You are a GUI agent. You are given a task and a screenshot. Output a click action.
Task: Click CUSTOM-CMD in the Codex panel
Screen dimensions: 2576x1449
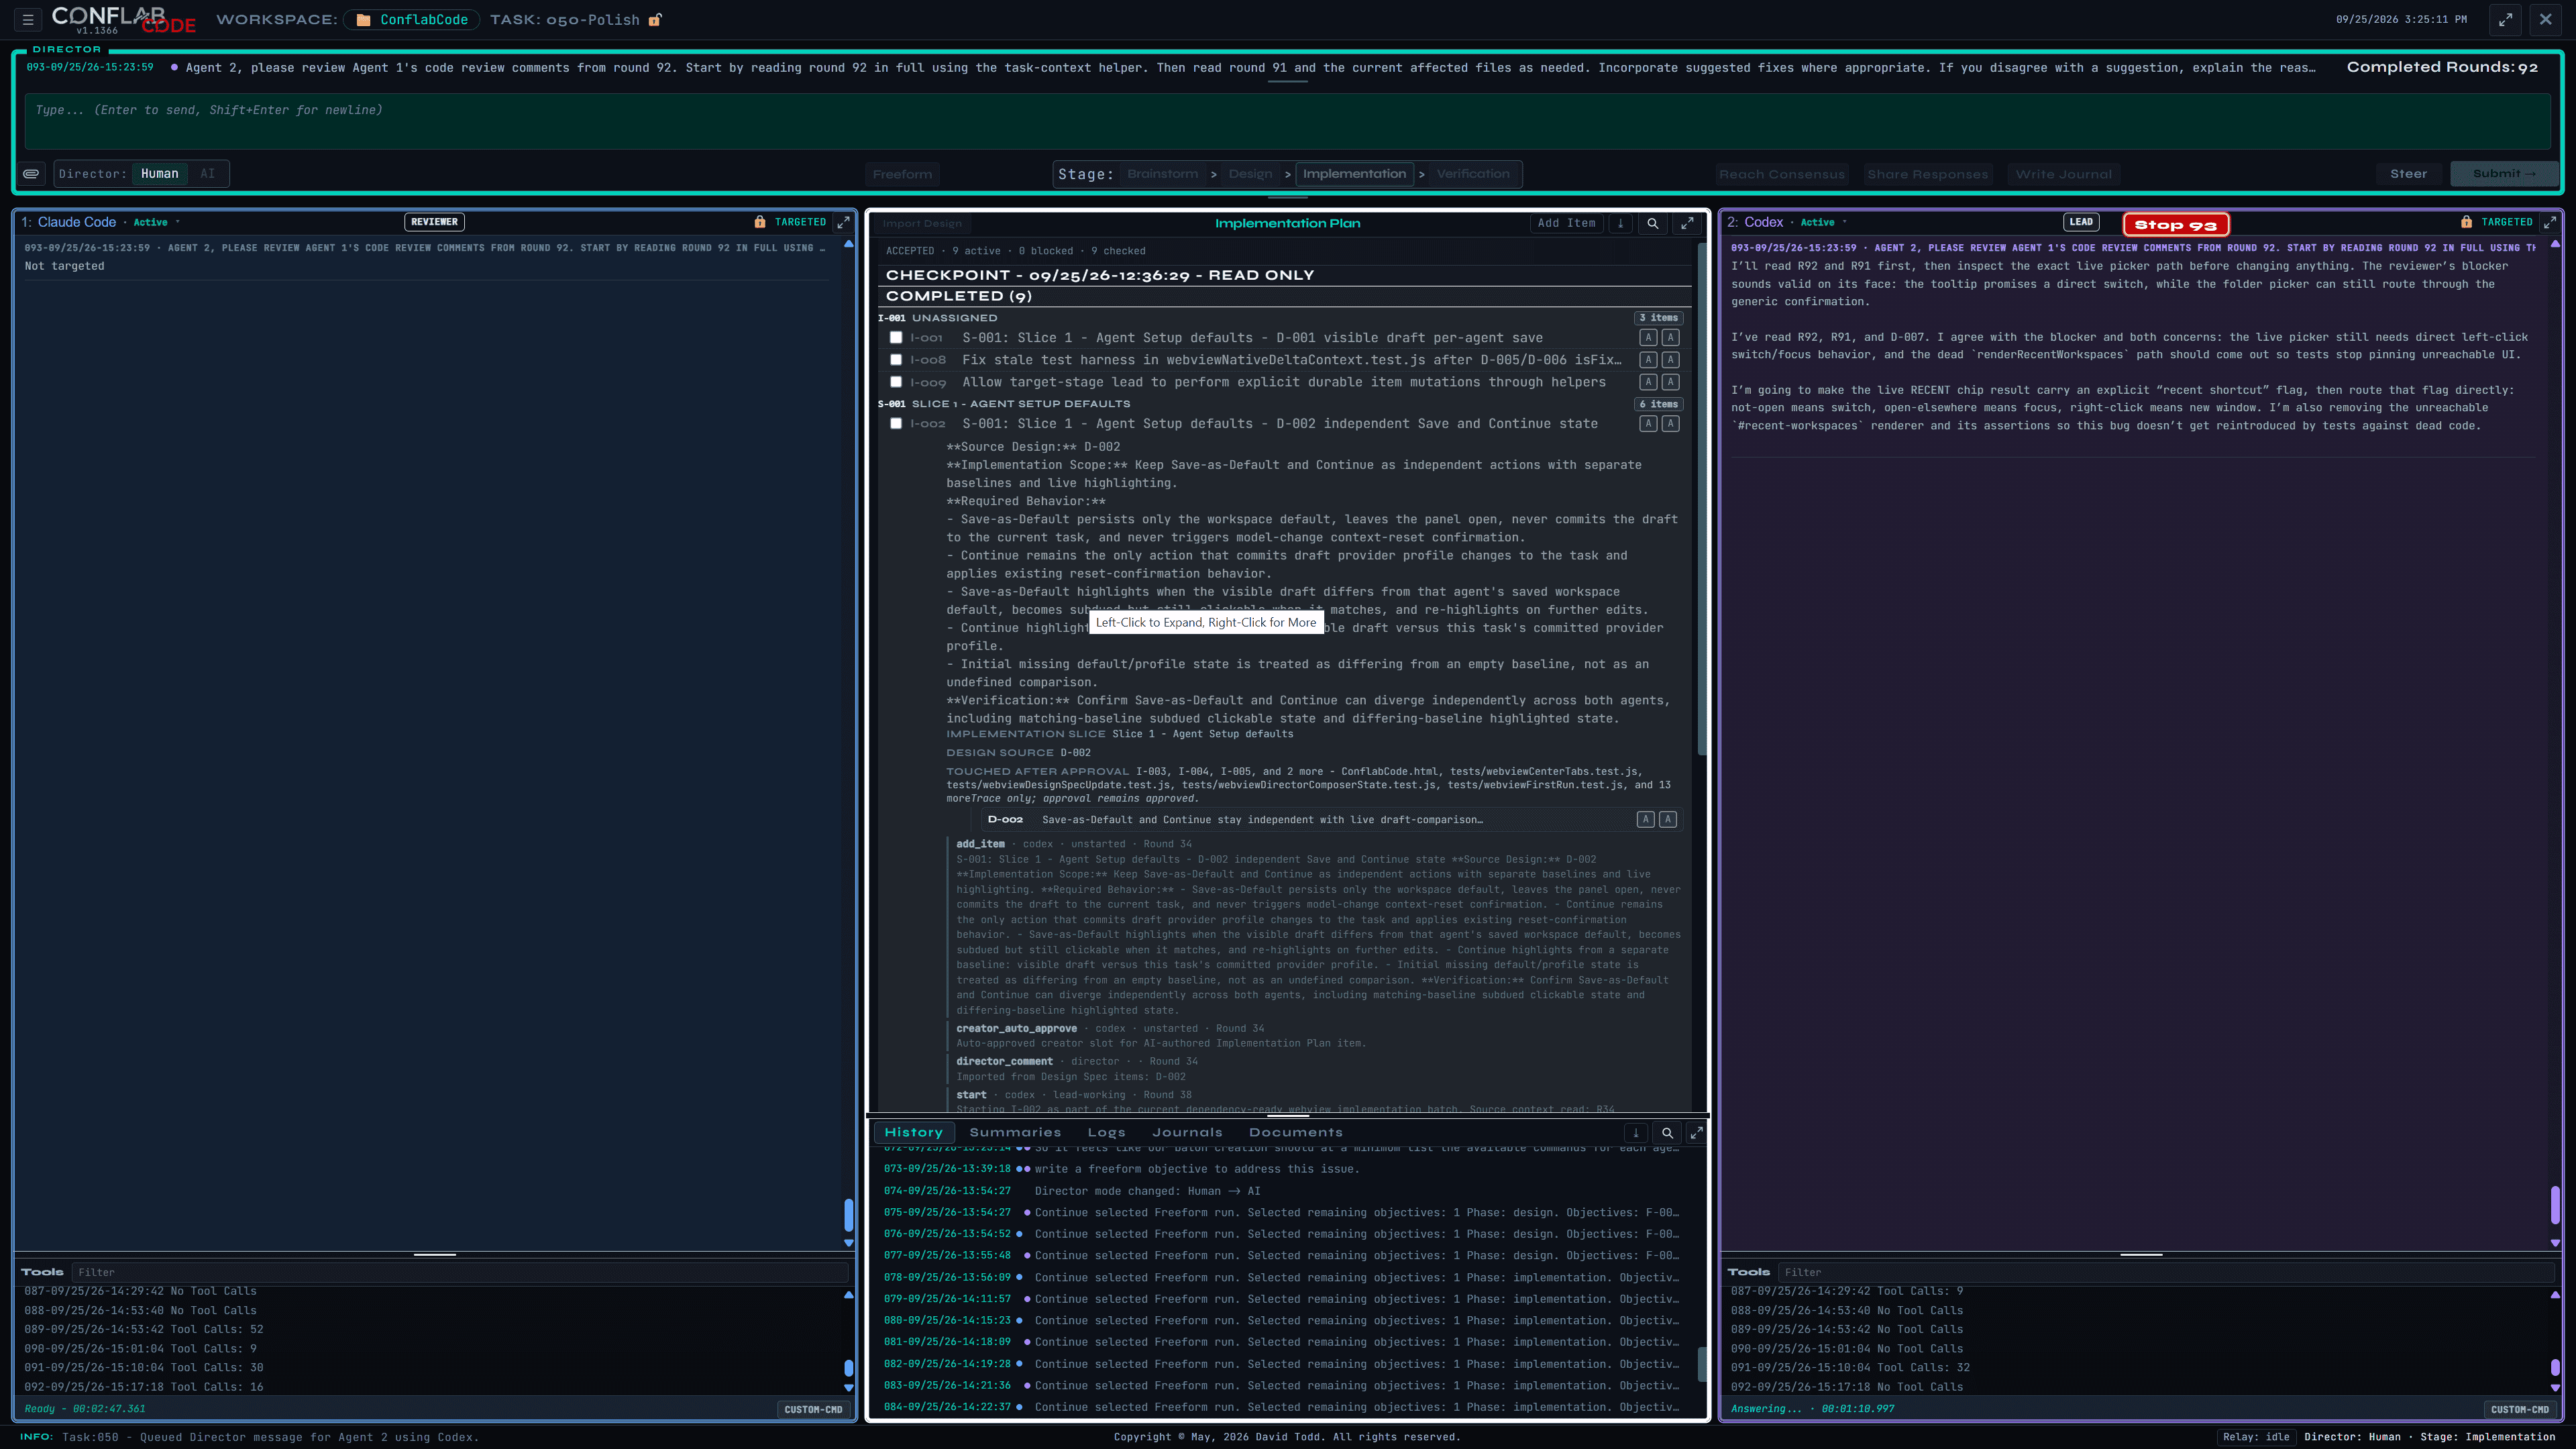click(x=2519, y=1410)
